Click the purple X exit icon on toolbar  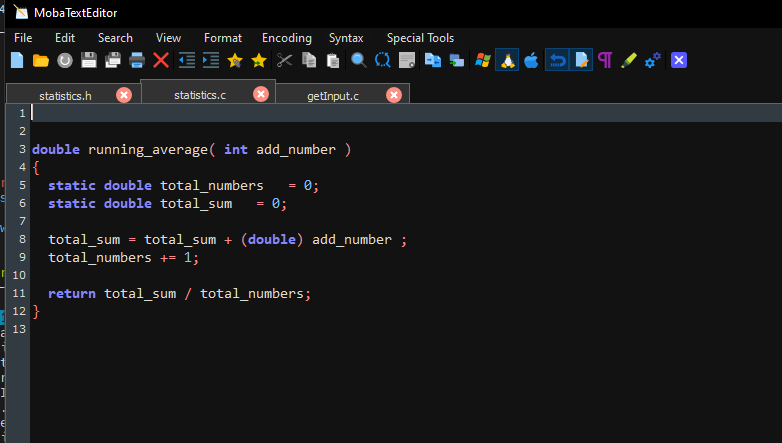(679, 60)
